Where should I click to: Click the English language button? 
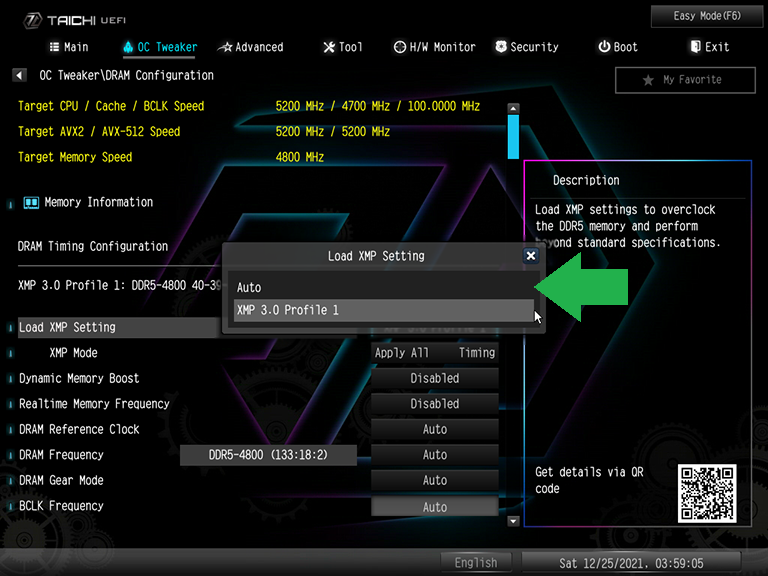pos(476,563)
